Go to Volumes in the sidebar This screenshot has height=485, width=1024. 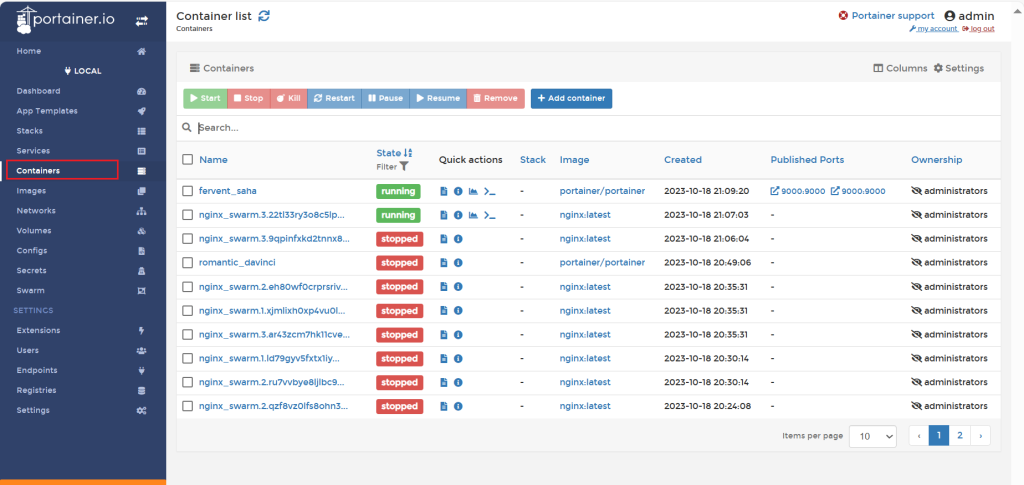click(x=33, y=231)
